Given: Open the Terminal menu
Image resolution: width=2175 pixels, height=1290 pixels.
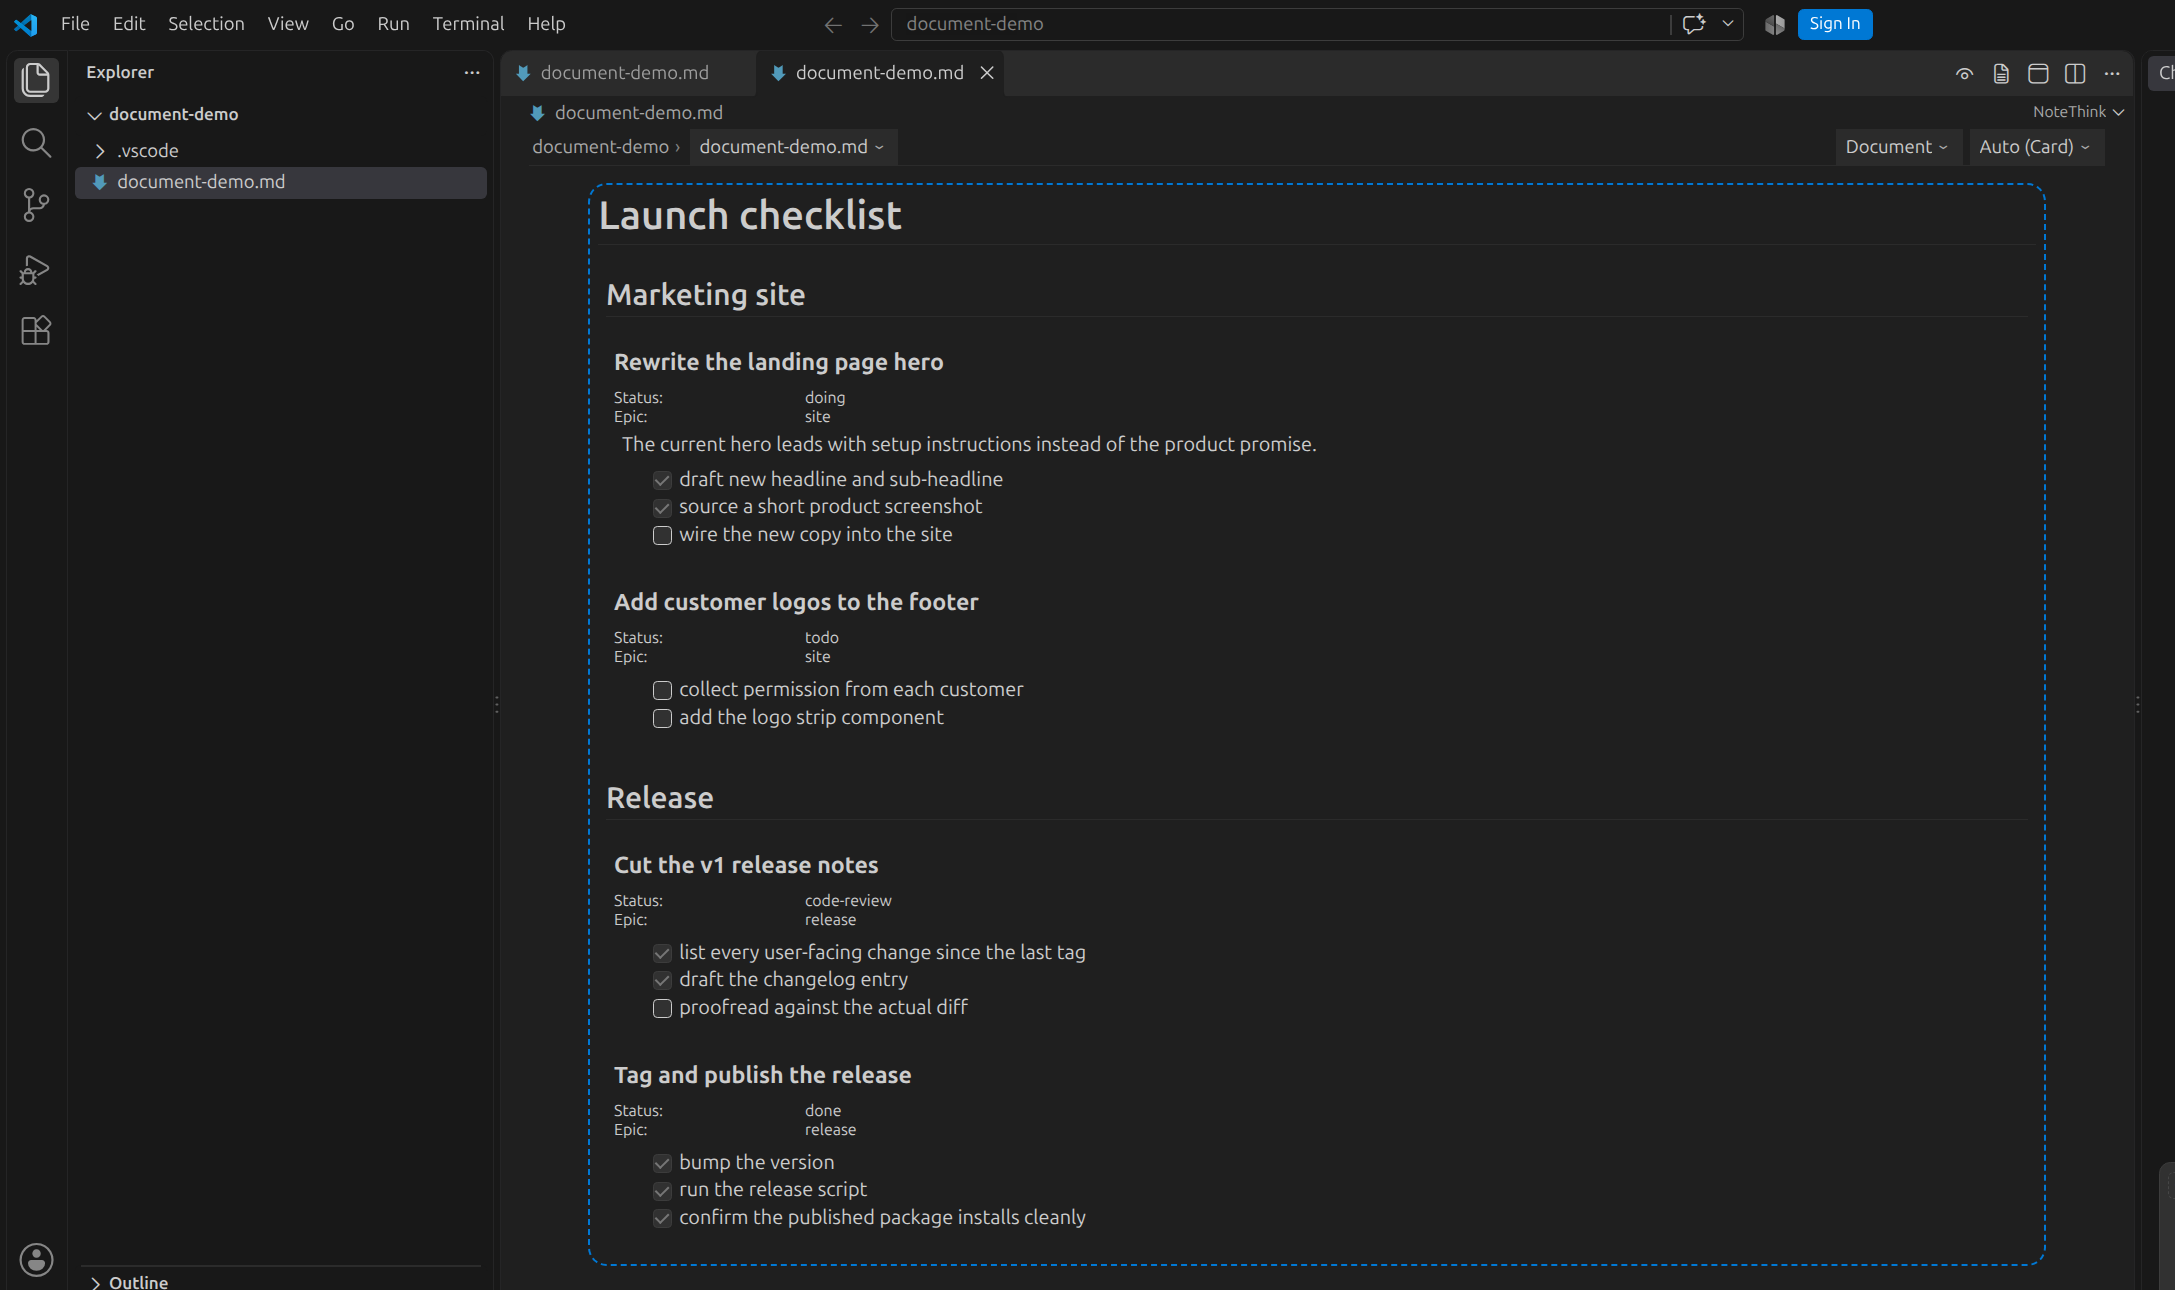Looking at the screenshot, I should pos(468,24).
